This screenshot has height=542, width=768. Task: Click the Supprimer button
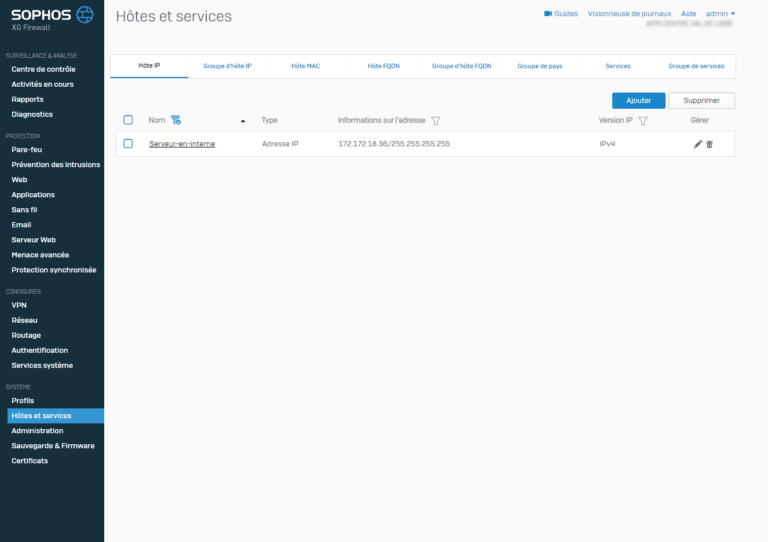point(701,100)
